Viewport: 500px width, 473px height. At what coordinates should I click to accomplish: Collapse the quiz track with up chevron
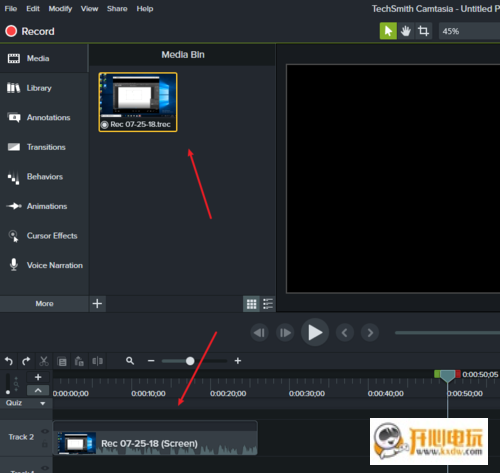click(38, 390)
